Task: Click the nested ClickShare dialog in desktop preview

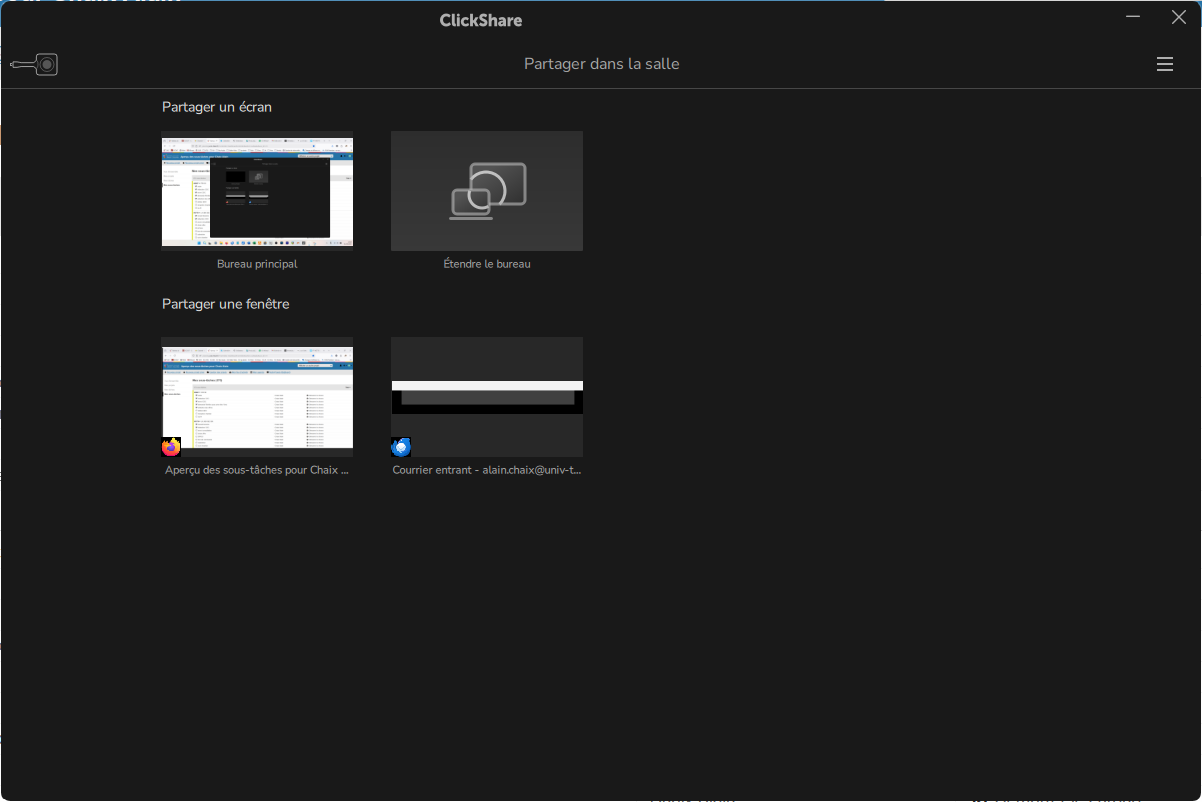Action: point(269,197)
